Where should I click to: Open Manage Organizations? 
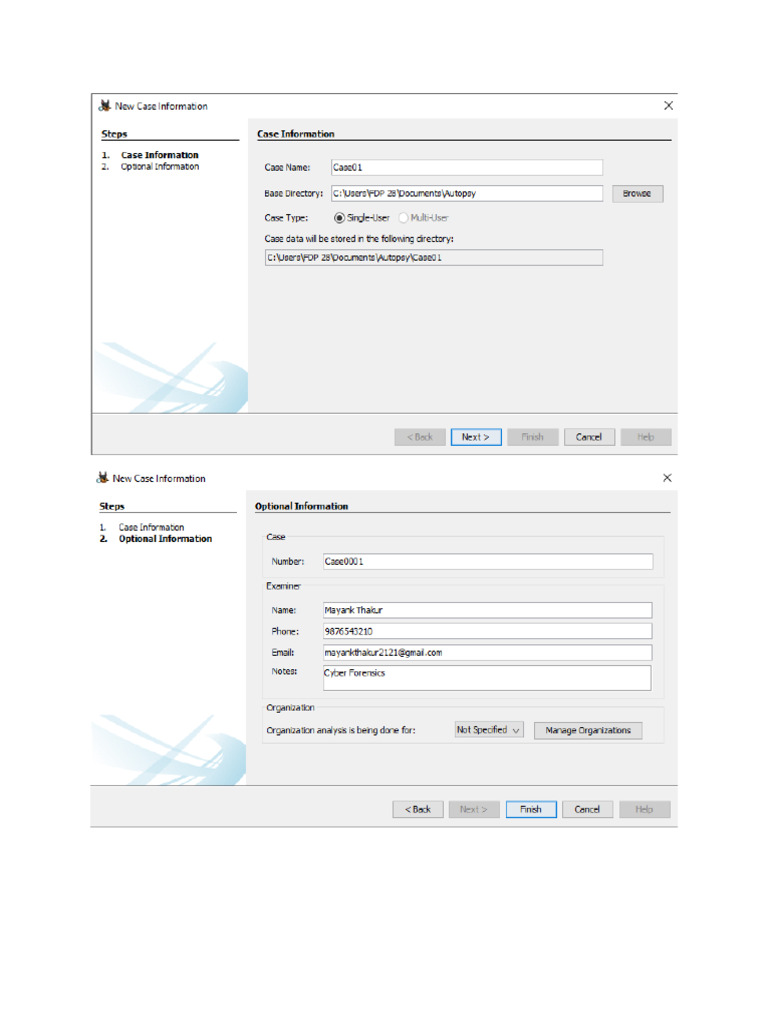pyautogui.click(x=588, y=730)
